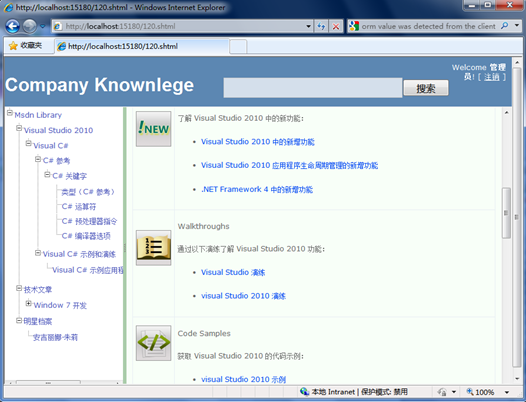Click the Refresh page icon
Image resolution: width=526 pixels, height=402 pixels.
coord(321,26)
